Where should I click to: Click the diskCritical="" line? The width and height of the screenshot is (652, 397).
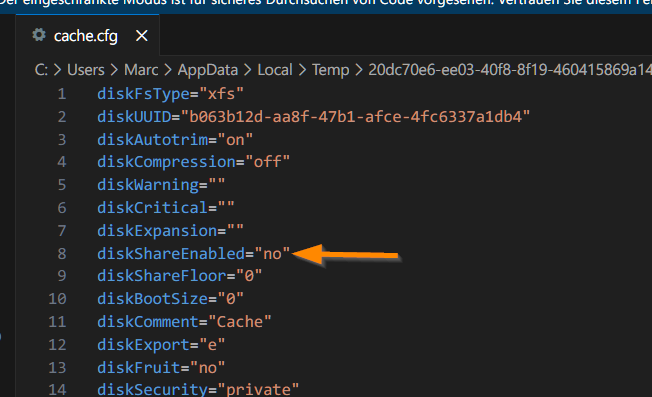click(165, 208)
